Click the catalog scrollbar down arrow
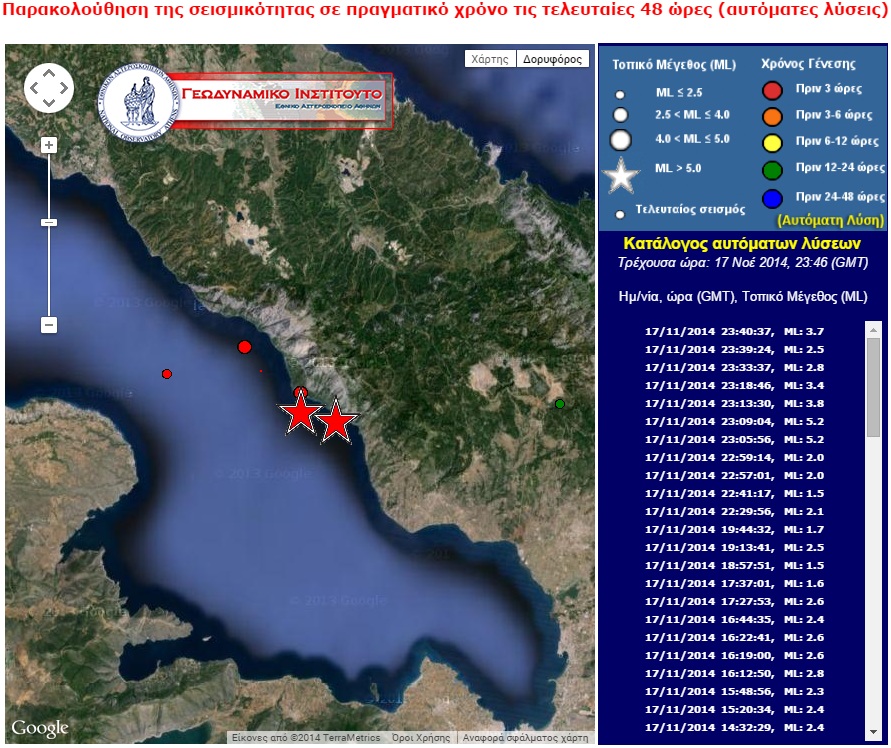 point(873,732)
